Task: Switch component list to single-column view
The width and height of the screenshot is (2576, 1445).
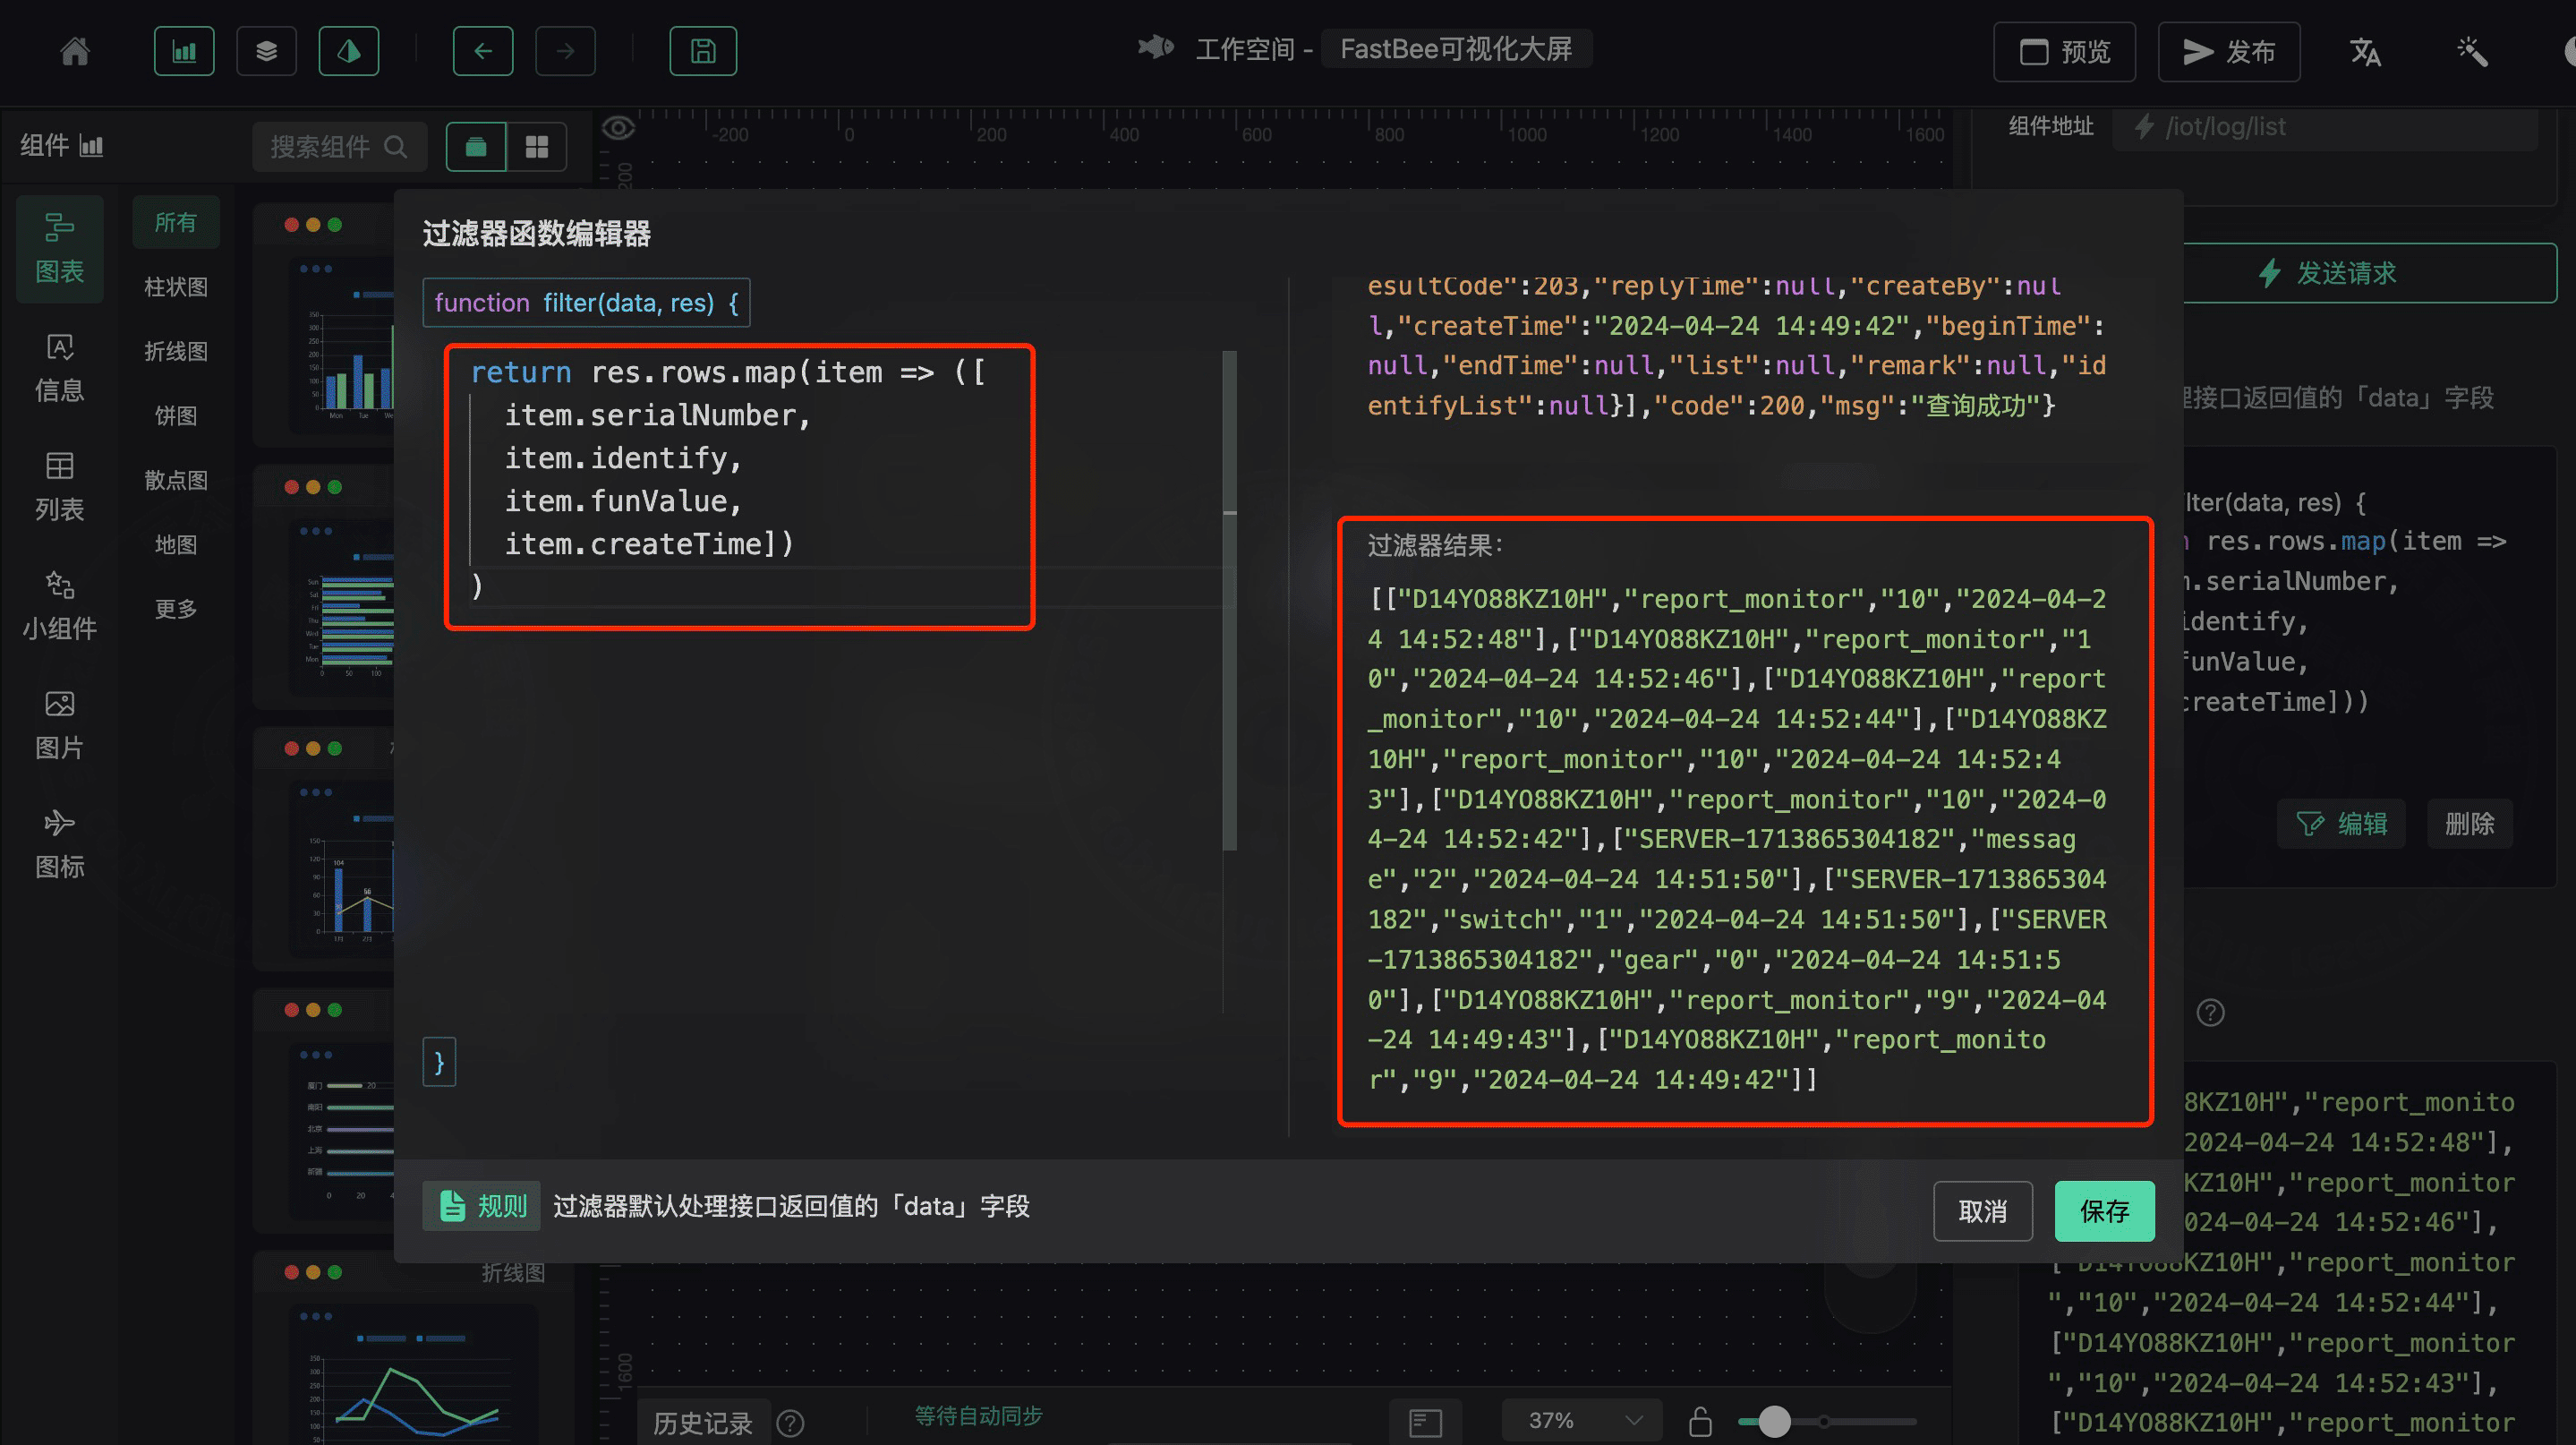Action: coord(476,147)
